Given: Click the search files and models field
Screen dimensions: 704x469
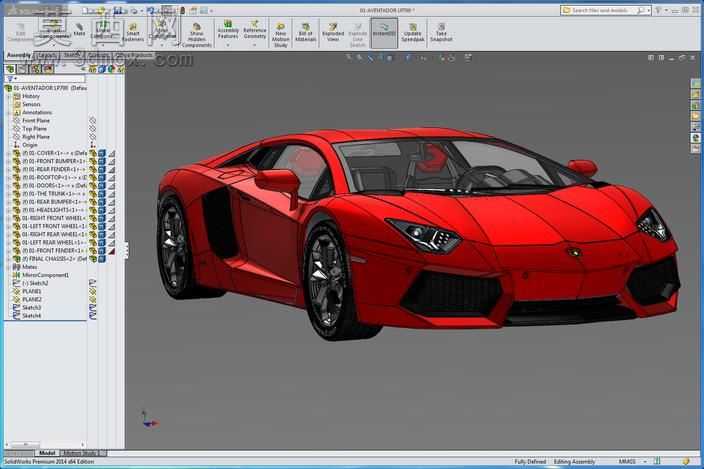Looking at the screenshot, I should point(604,10).
